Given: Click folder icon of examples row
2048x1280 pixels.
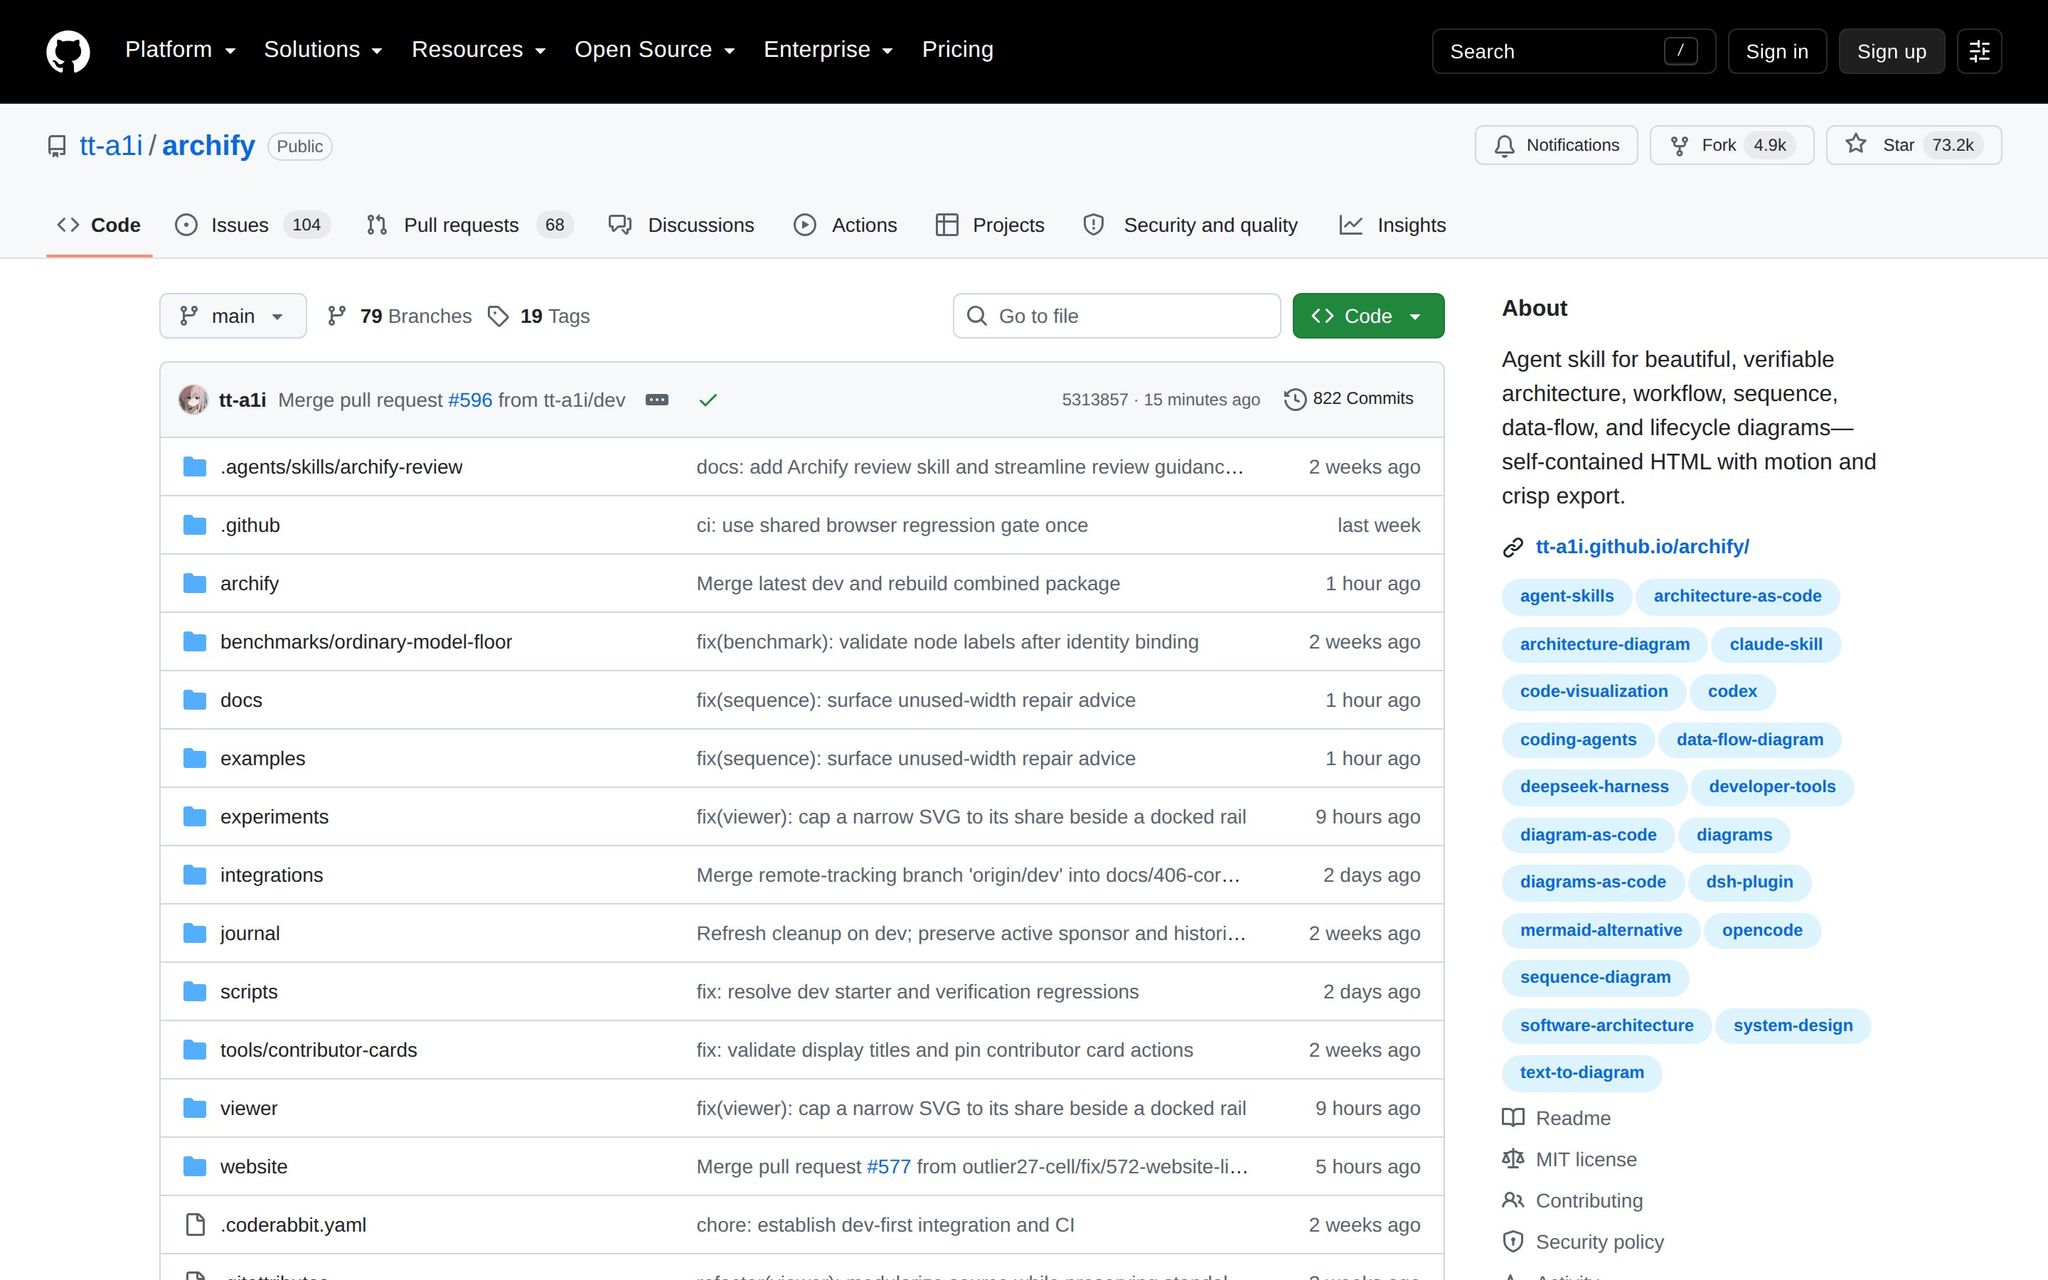Looking at the screenshot, I should 195,758.
